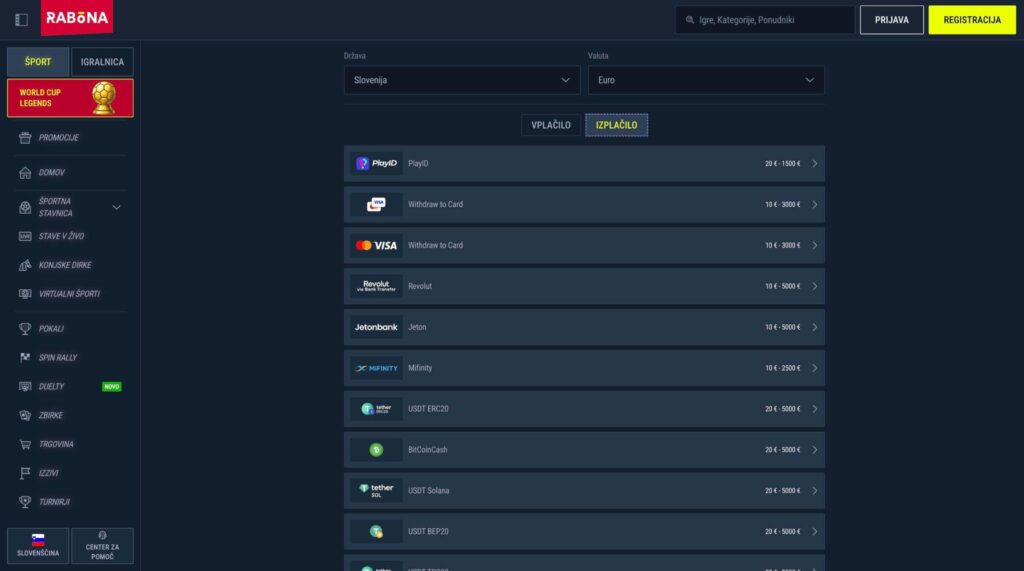Click the Jetonbank payment logo
The width and height of the screenshot is (1024, 571).
[376, 327]
